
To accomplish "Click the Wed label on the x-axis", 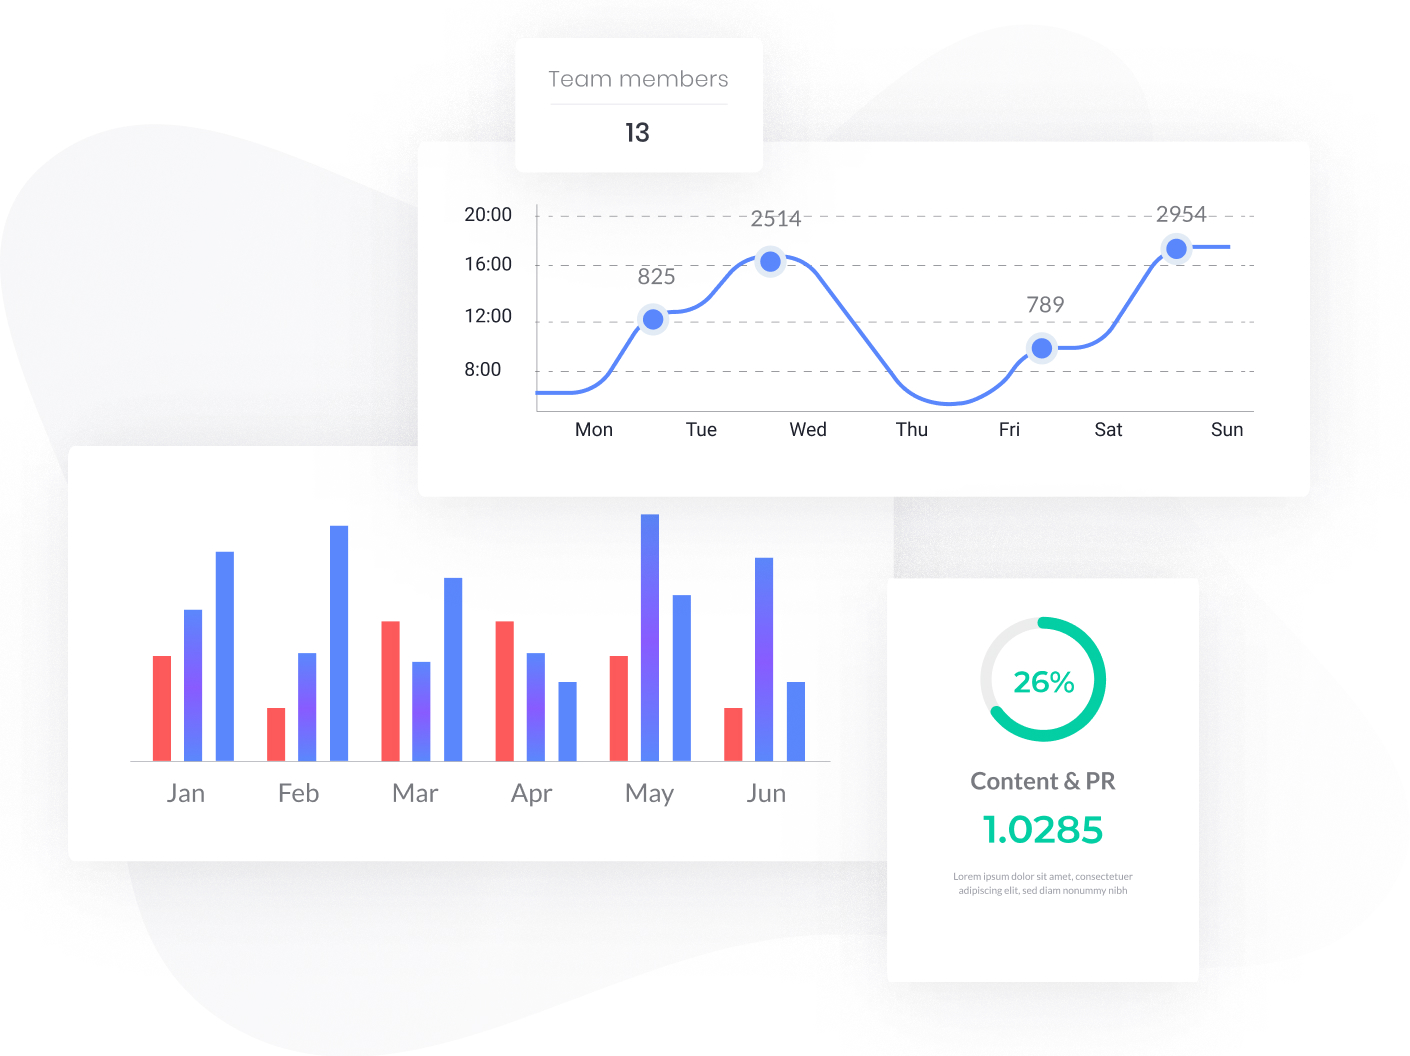I will [808, 430].
